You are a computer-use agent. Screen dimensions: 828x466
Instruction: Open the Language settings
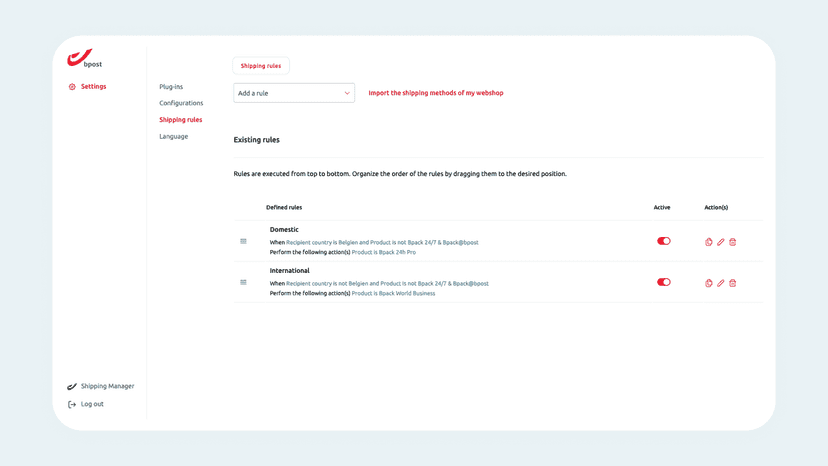pos(174,136)
